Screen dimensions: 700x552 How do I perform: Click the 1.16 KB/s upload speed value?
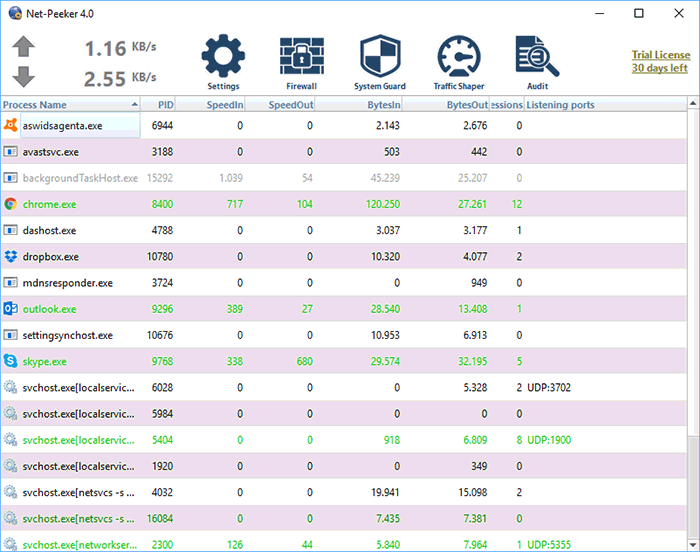(121, 48)
